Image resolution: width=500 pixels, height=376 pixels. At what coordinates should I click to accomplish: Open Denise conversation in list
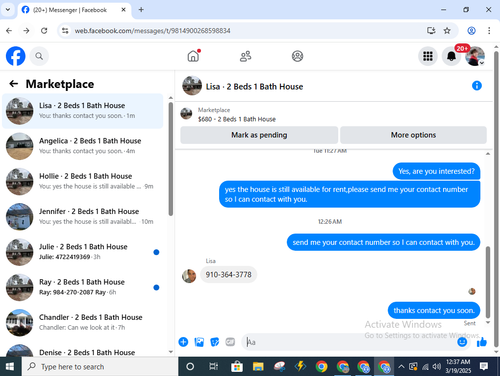82,350
